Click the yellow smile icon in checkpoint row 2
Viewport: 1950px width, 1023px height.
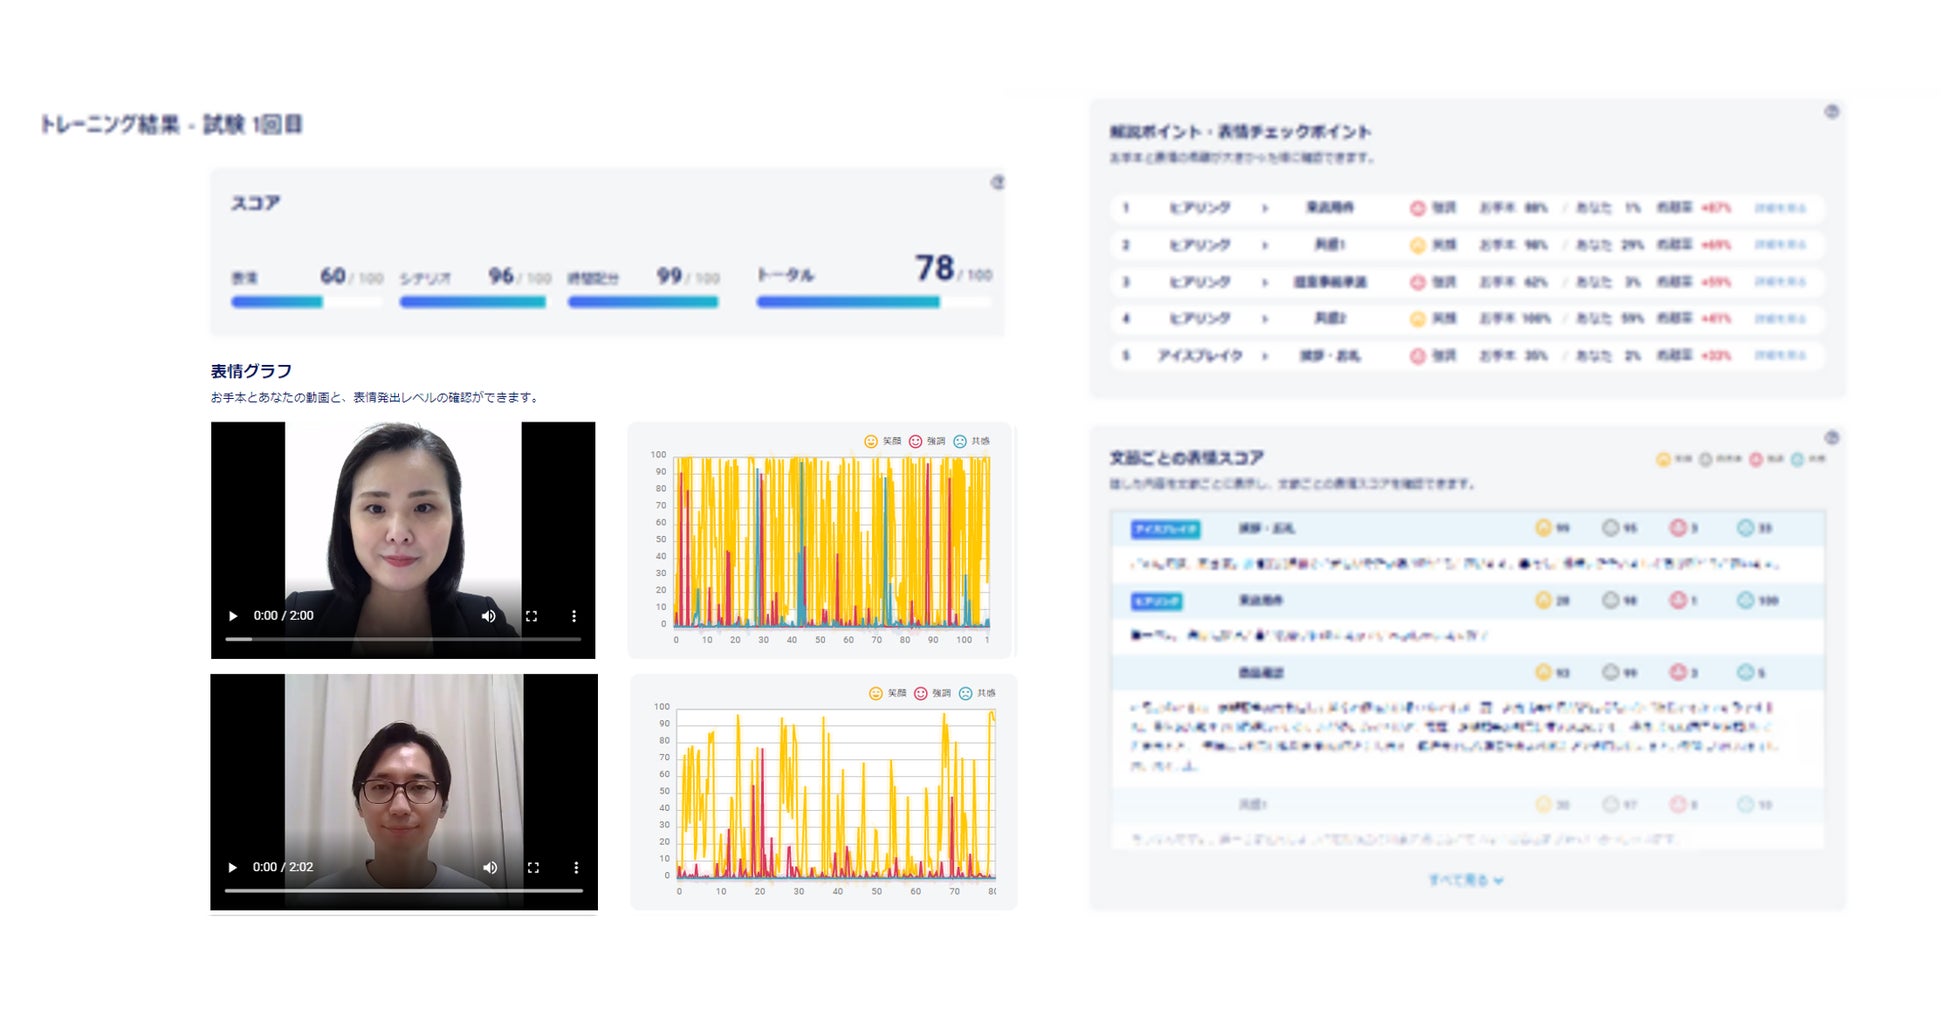(1417, 245)
